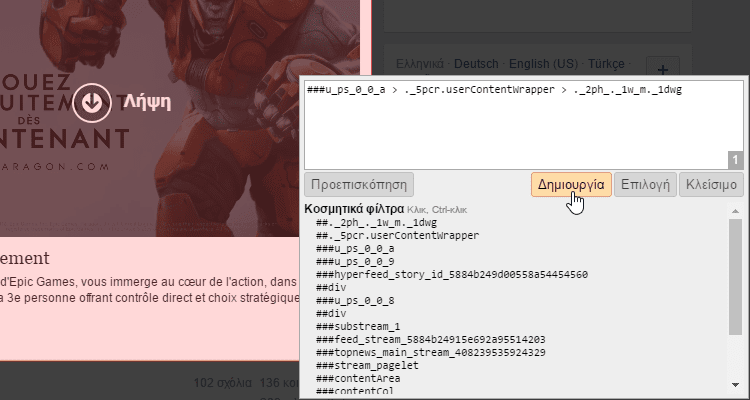Click the matched element count badge 1

coord(736,160)
